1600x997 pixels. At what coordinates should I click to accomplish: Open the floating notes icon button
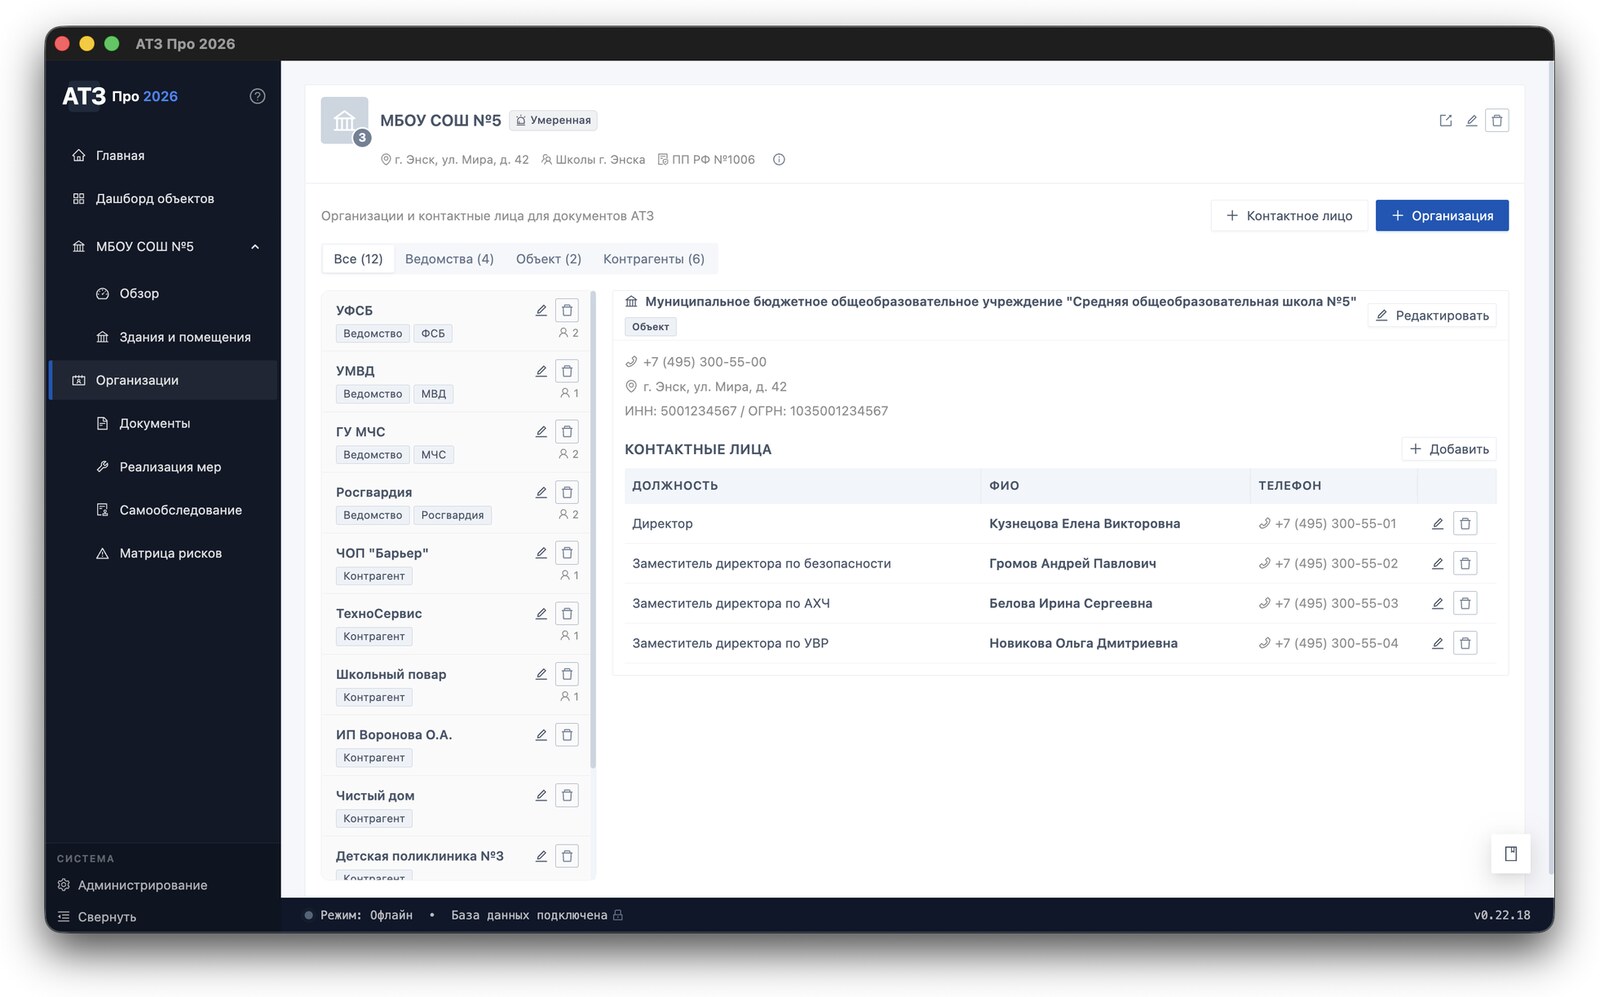click(1510, 853)
